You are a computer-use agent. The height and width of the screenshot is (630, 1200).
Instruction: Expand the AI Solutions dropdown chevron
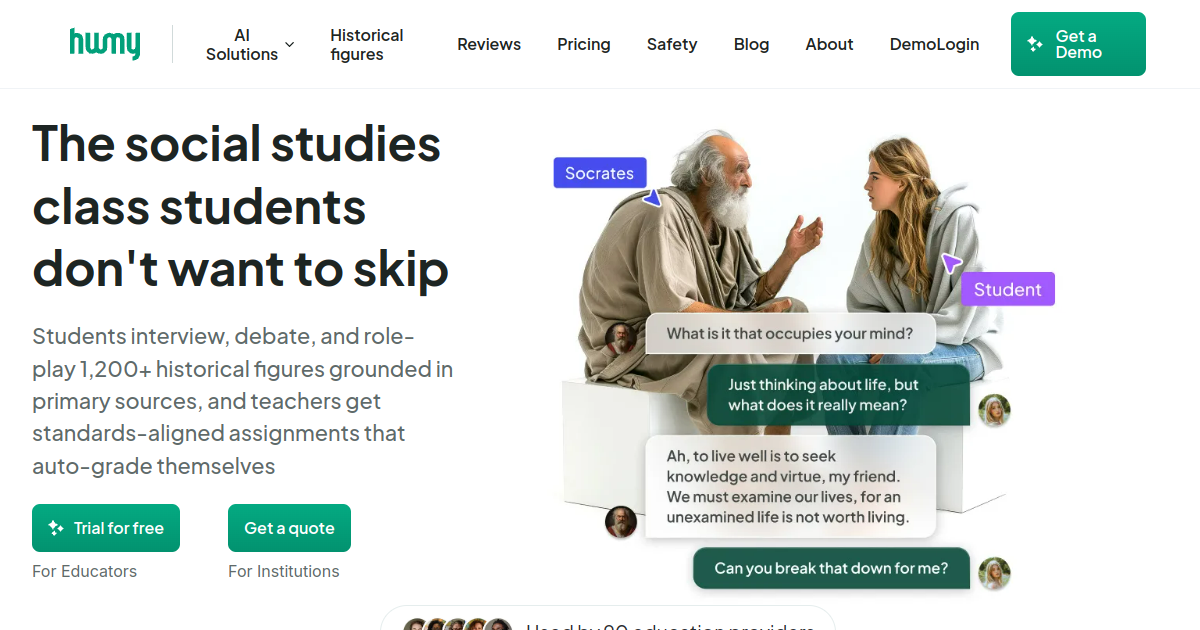(x=289, y=45)
